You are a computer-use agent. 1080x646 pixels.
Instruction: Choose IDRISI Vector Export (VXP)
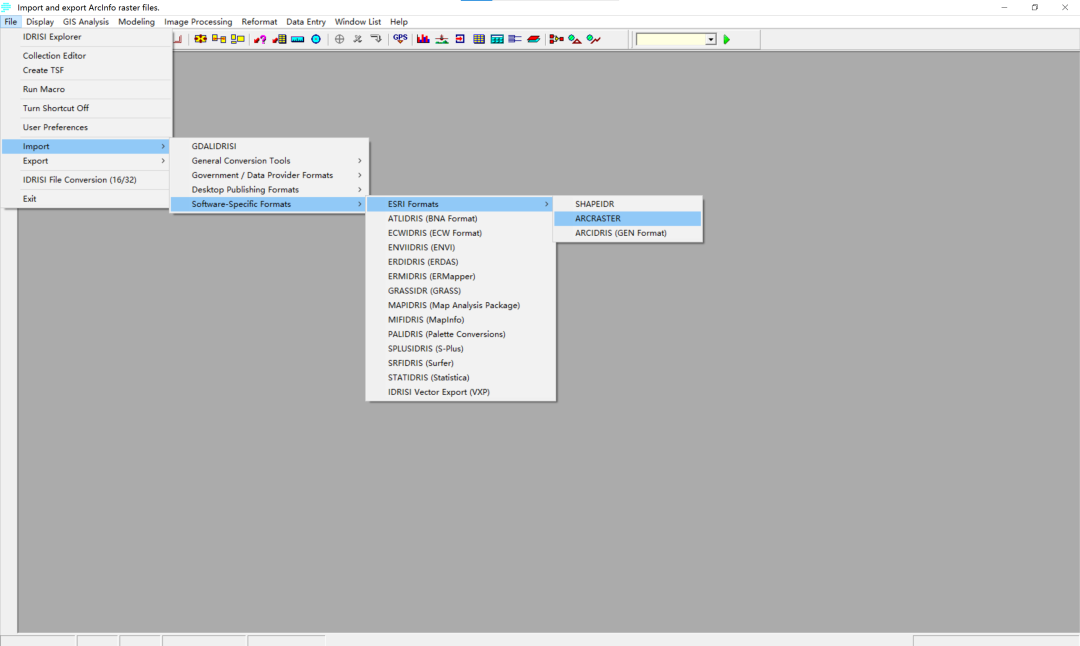[461, 392]
